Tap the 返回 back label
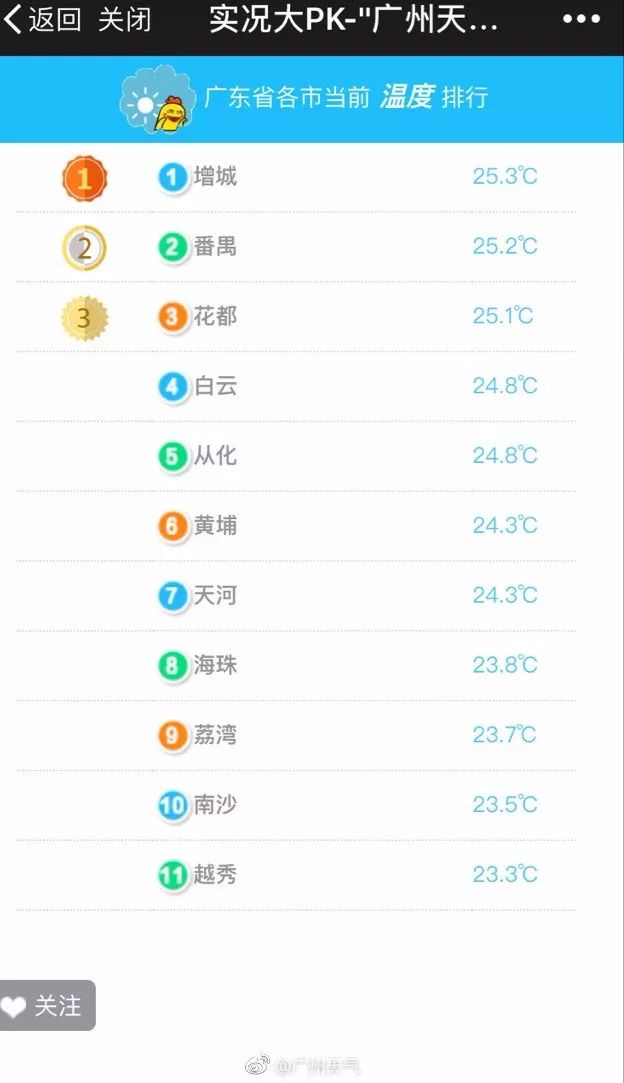624x1083 pixels. [55, 19]
